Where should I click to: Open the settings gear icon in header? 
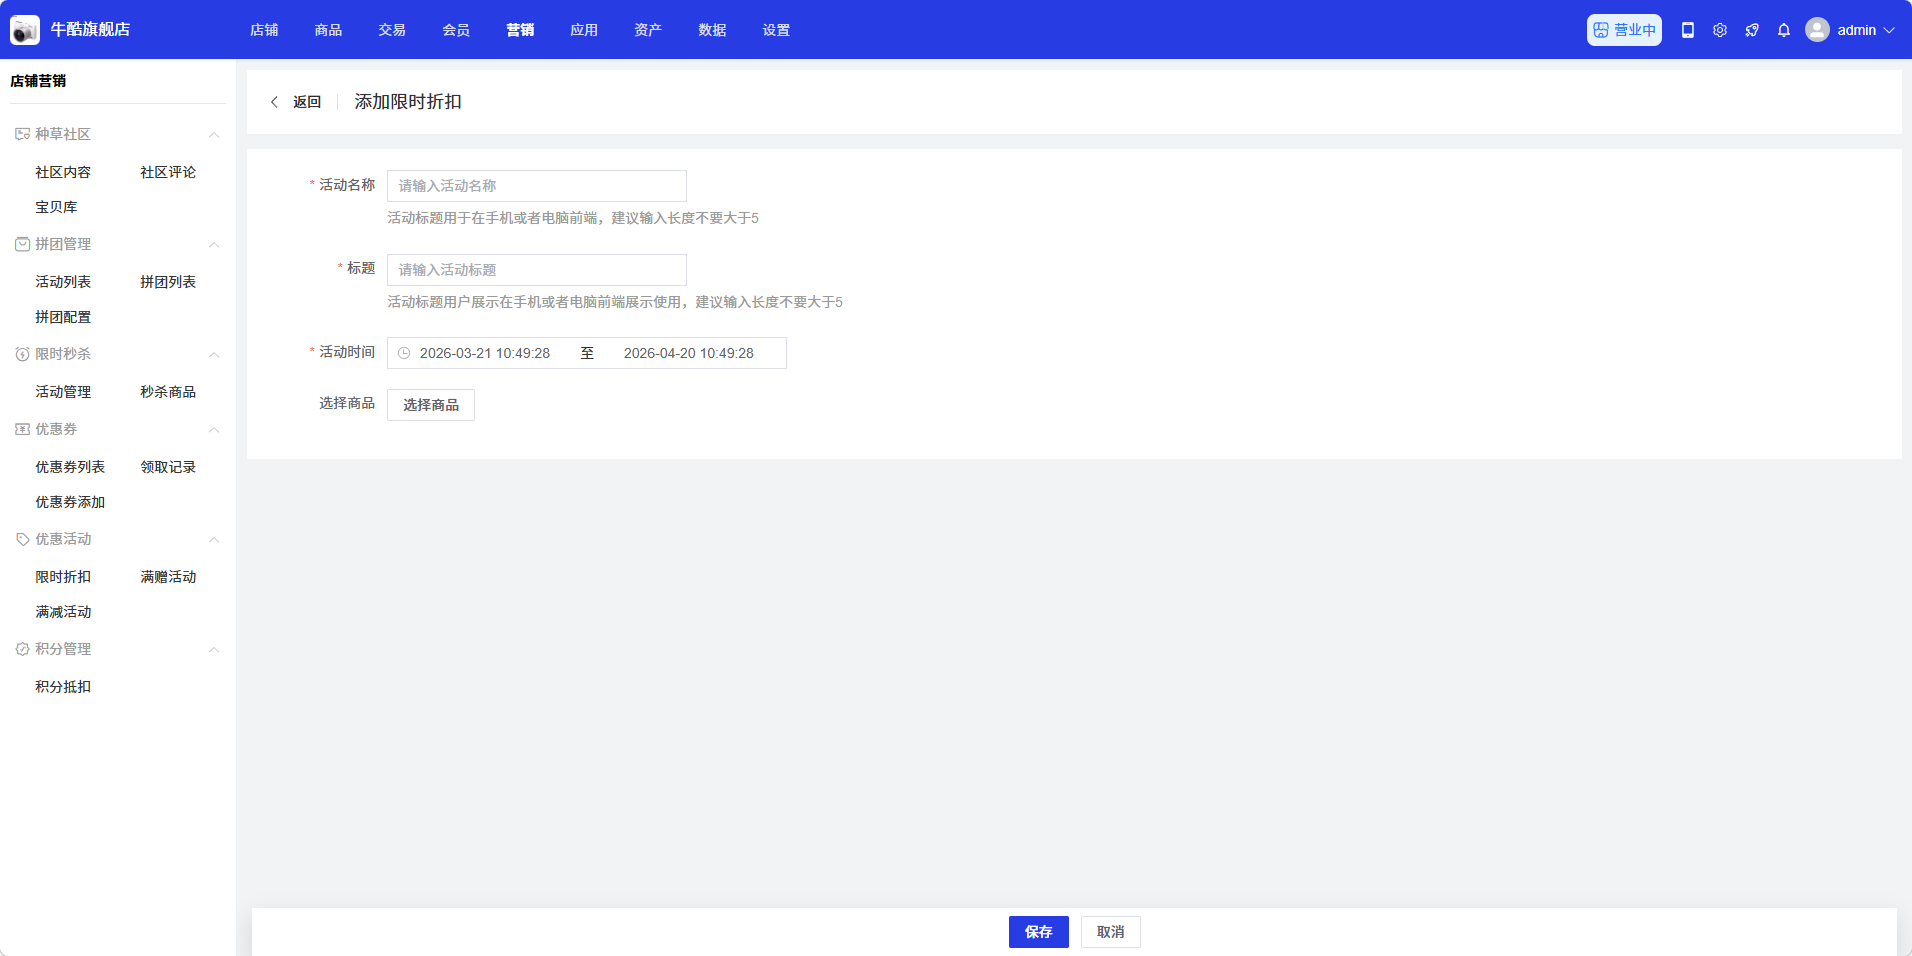[x=1719, y=30]
